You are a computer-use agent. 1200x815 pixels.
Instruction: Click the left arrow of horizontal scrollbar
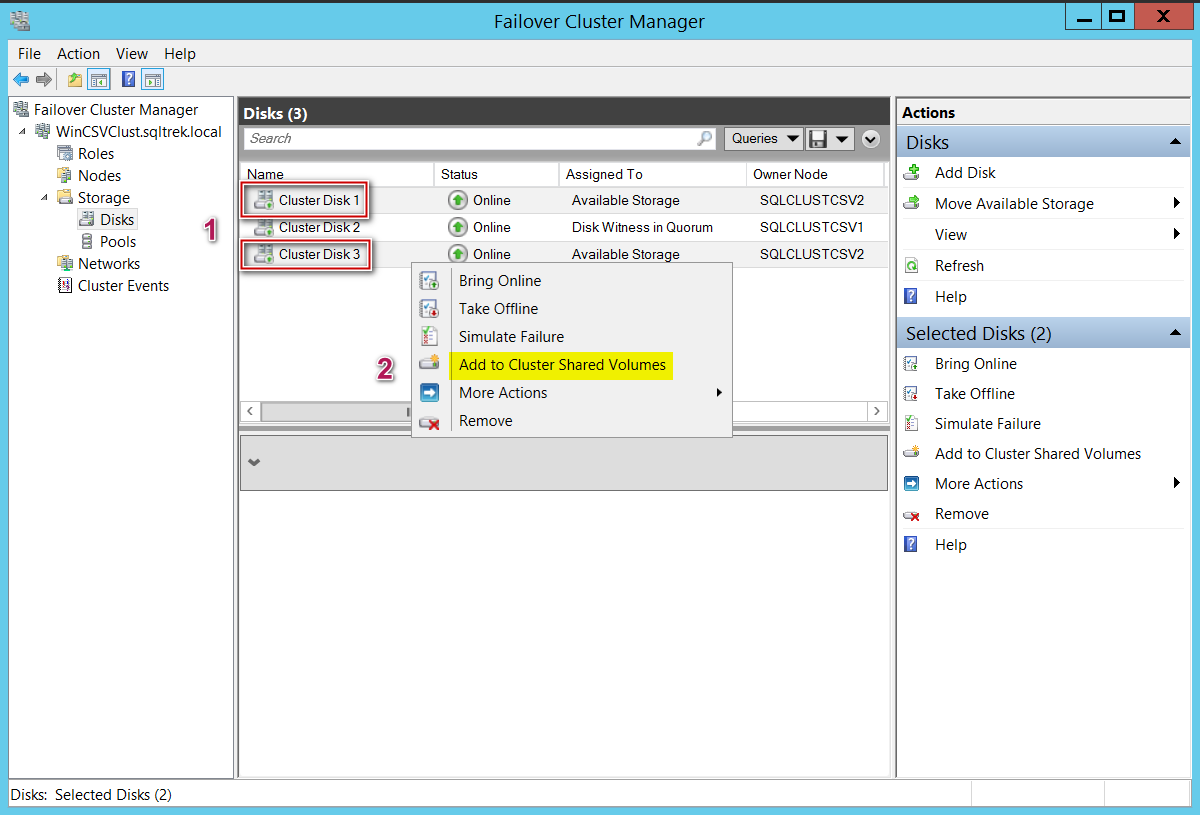(251, 411)
